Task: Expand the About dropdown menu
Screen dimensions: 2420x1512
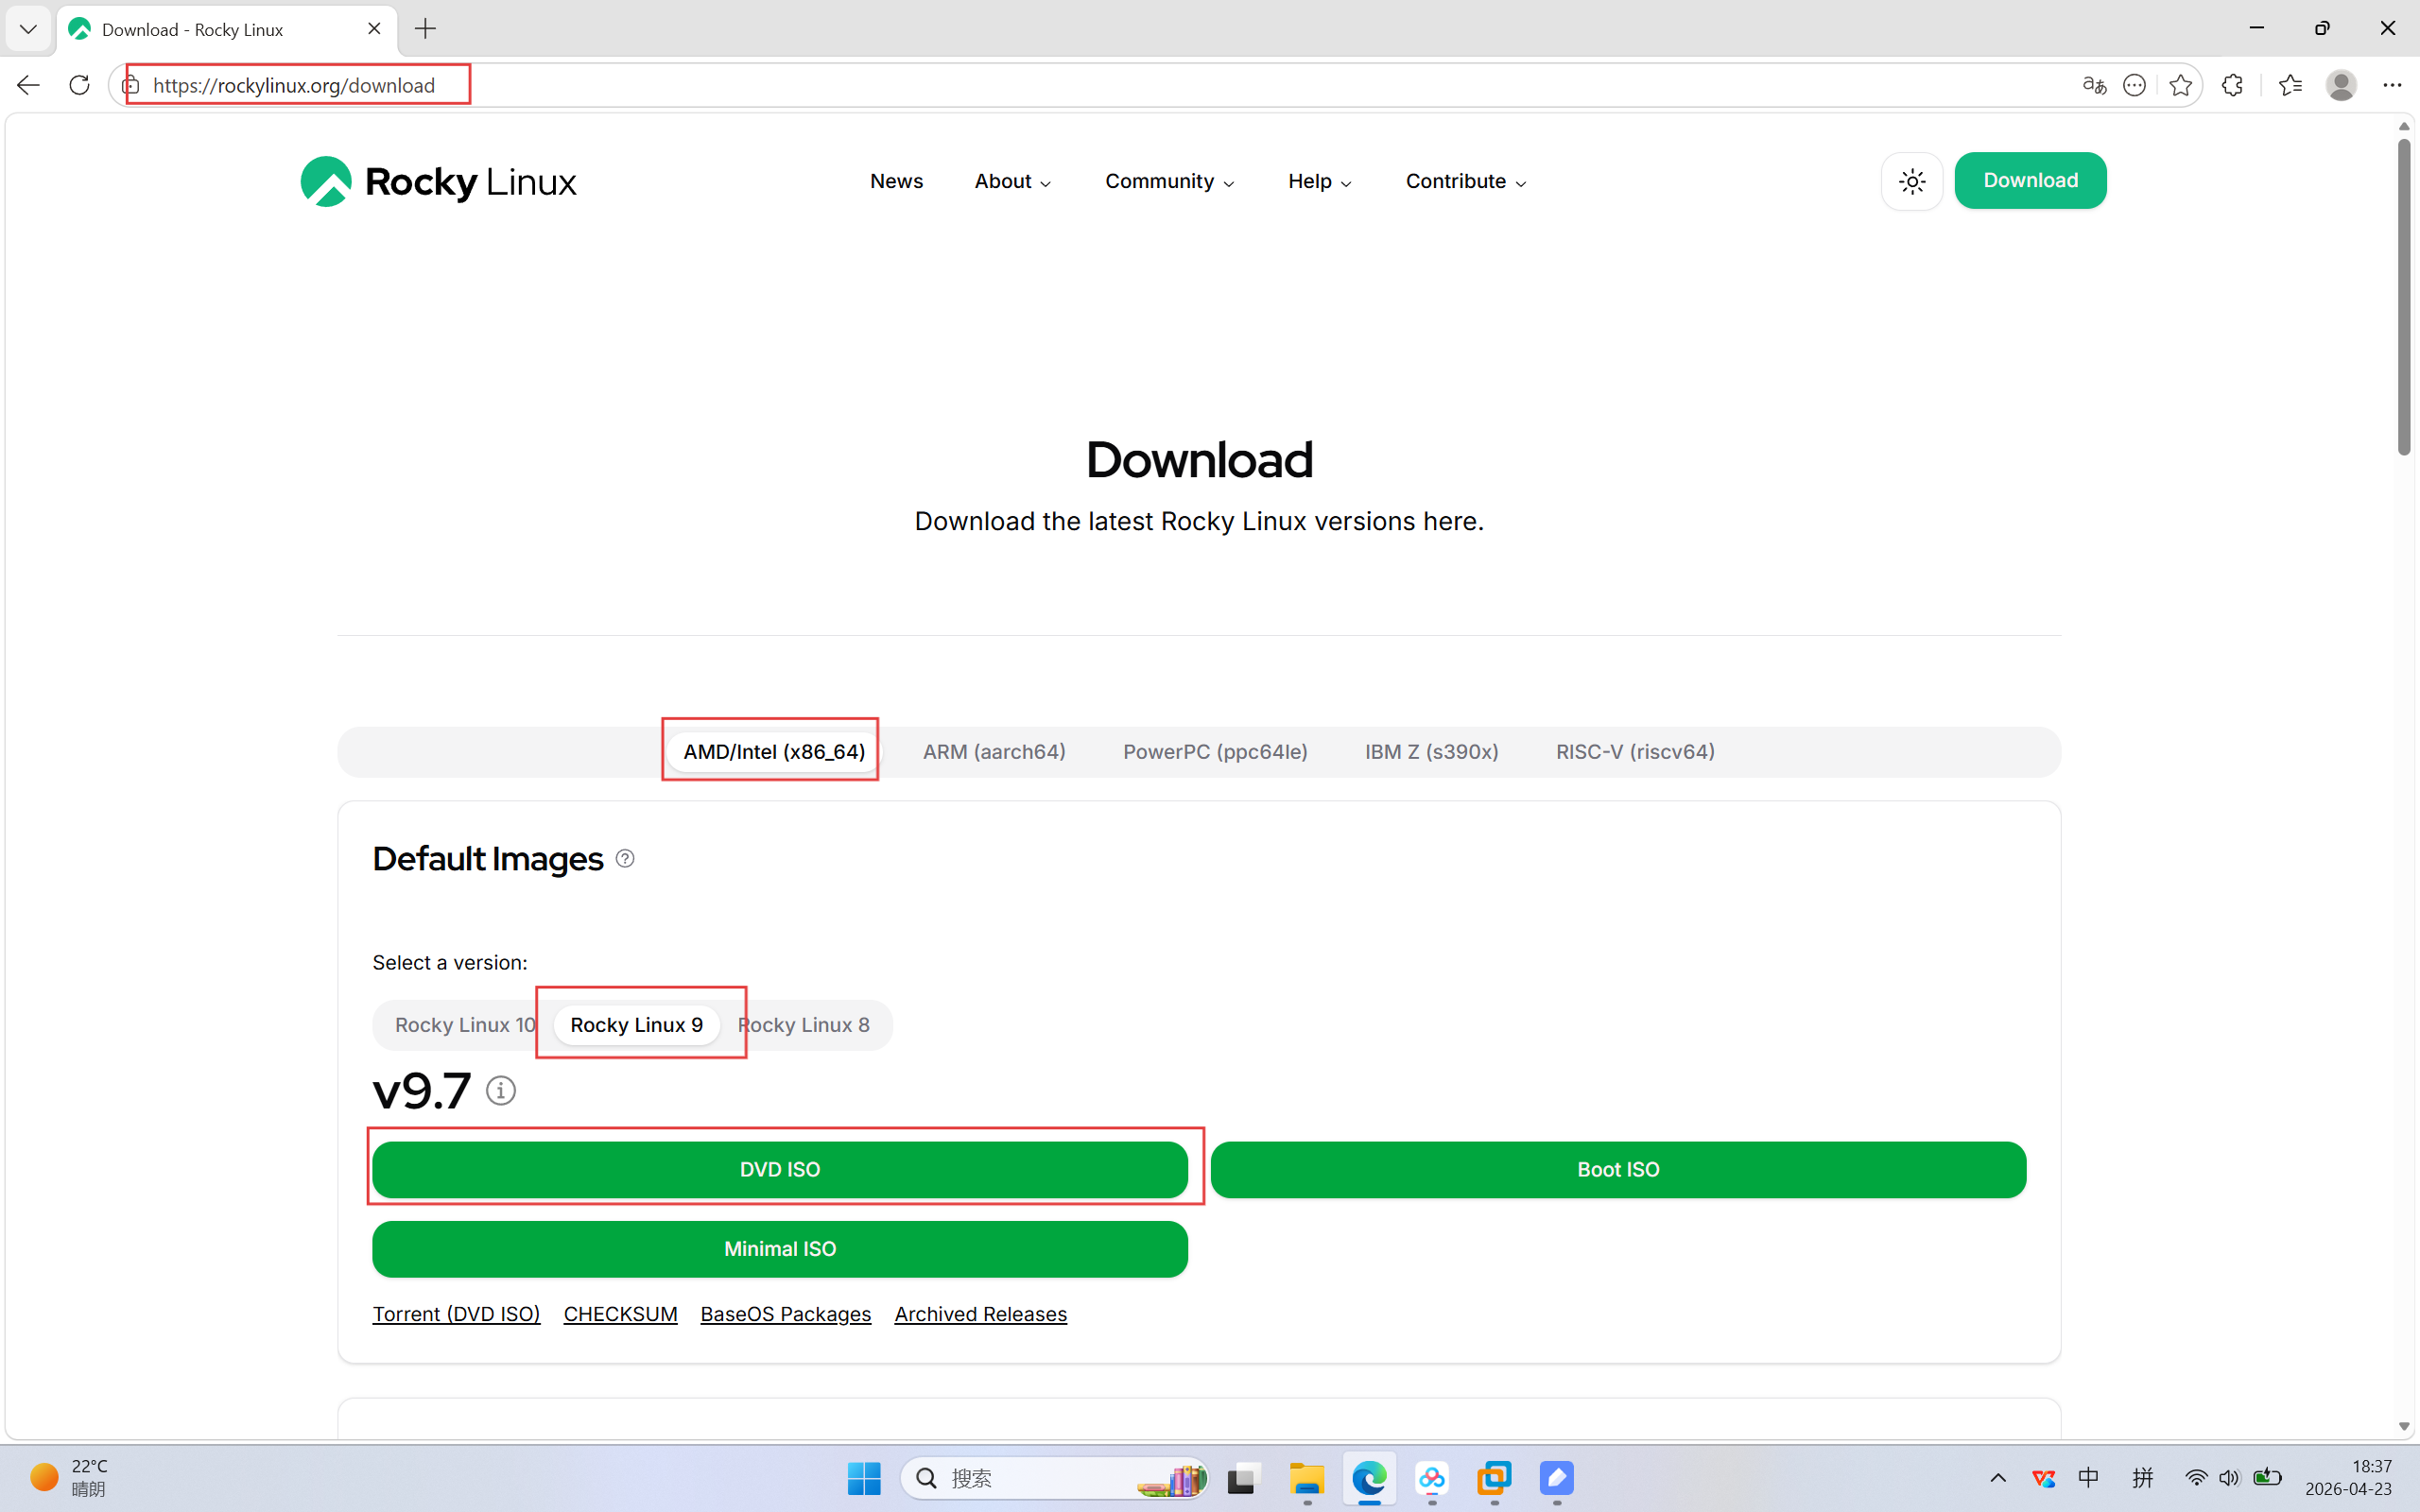Action: click(x=1012, y=181)
